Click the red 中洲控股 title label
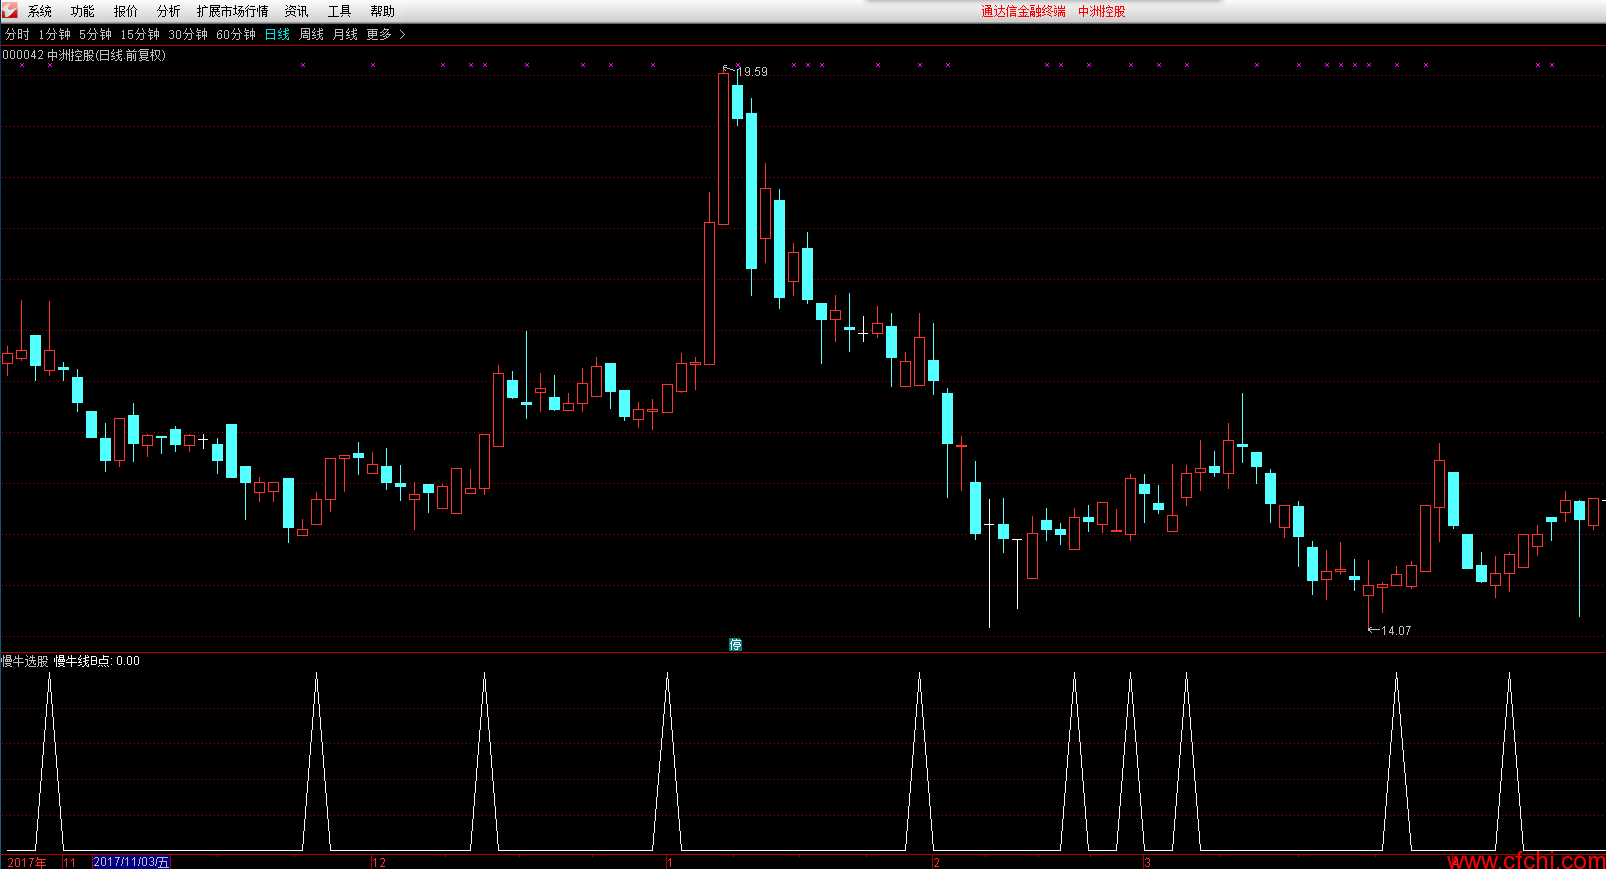Viewport: 1606px width, 869px height. 1102,11
